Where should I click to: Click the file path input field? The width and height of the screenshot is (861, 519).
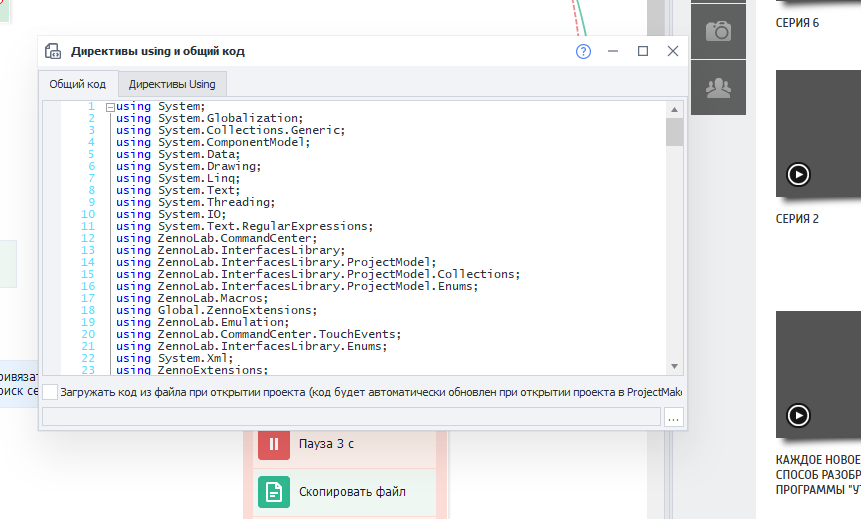click(351, 417)
